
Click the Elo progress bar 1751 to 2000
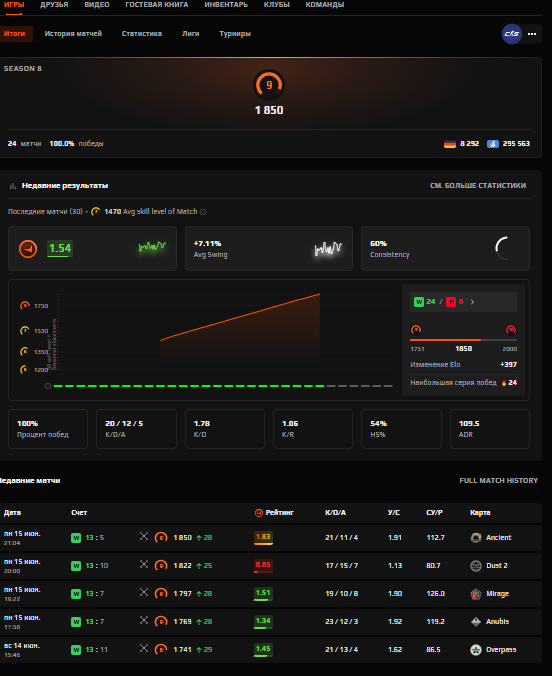[463, 340]
